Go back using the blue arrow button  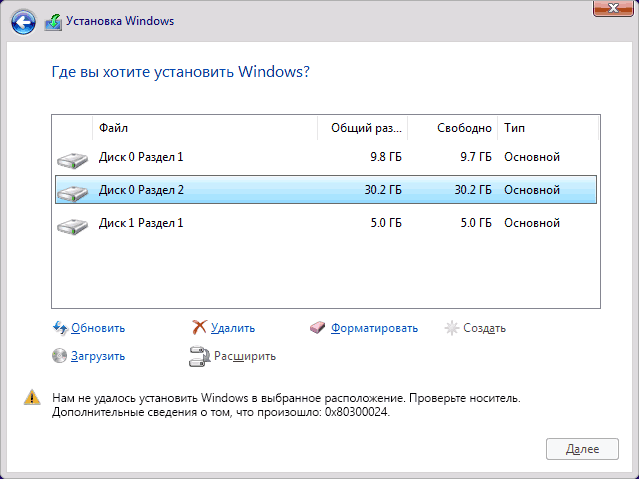[23, 22]
